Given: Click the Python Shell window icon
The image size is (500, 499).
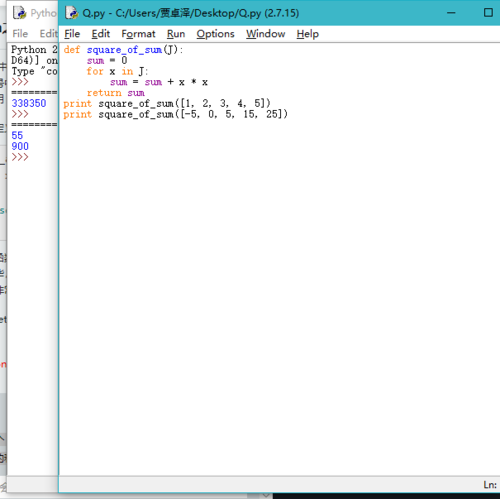Looking at the screenshot, I should (x=20, y=13).
